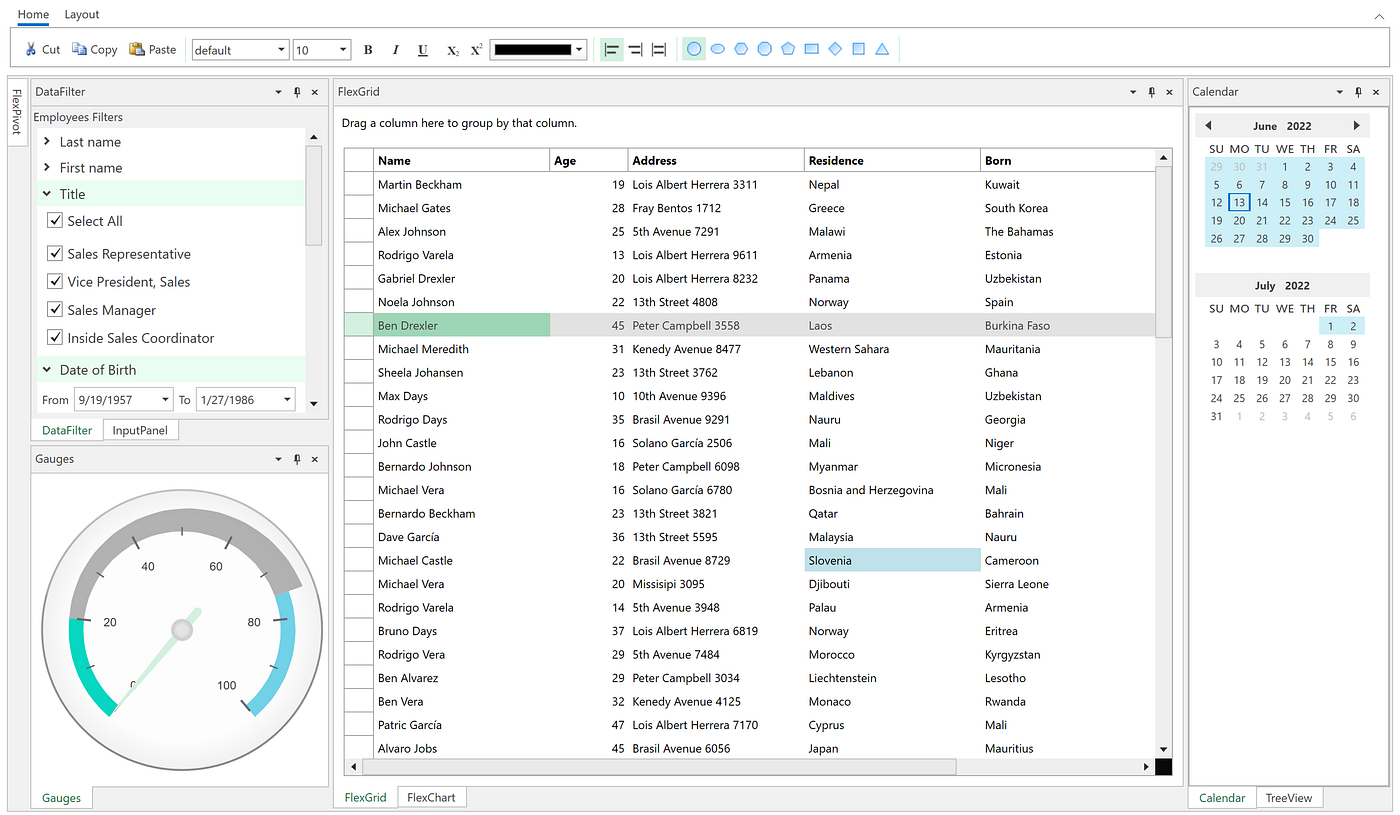Collapse the Date of Birth filter section
Screen dimensions: 1400x815
click(x=45, y=368)
